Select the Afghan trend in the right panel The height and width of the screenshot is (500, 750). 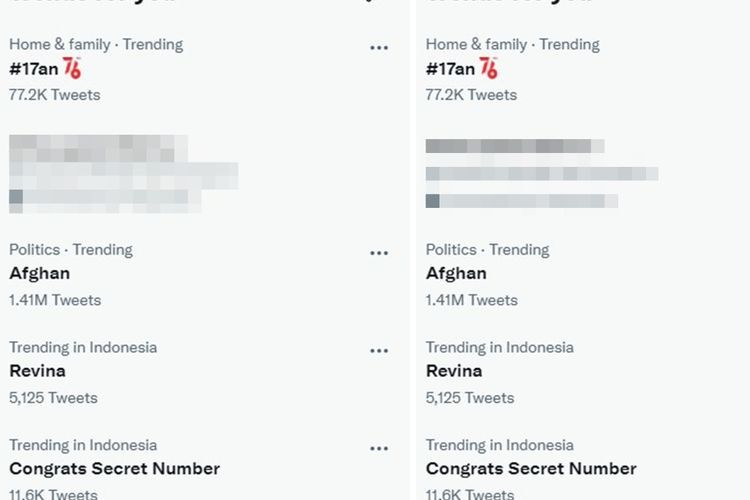point(456,273)
